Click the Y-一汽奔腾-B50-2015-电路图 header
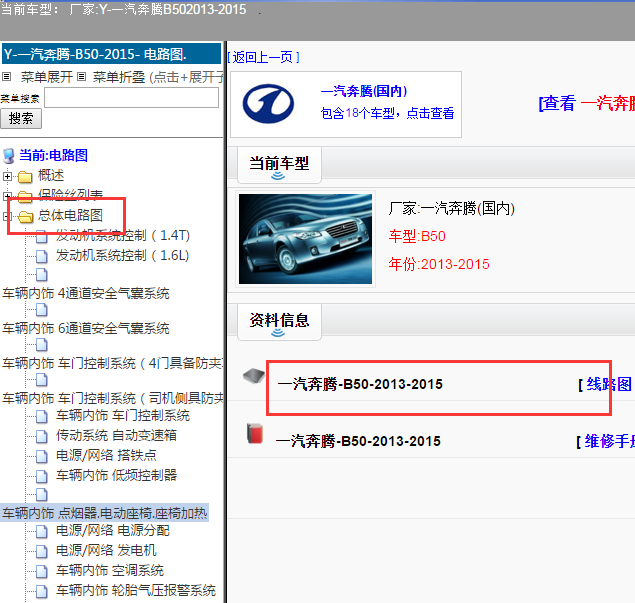The image size is (635, 603). [x=111, y=53]
